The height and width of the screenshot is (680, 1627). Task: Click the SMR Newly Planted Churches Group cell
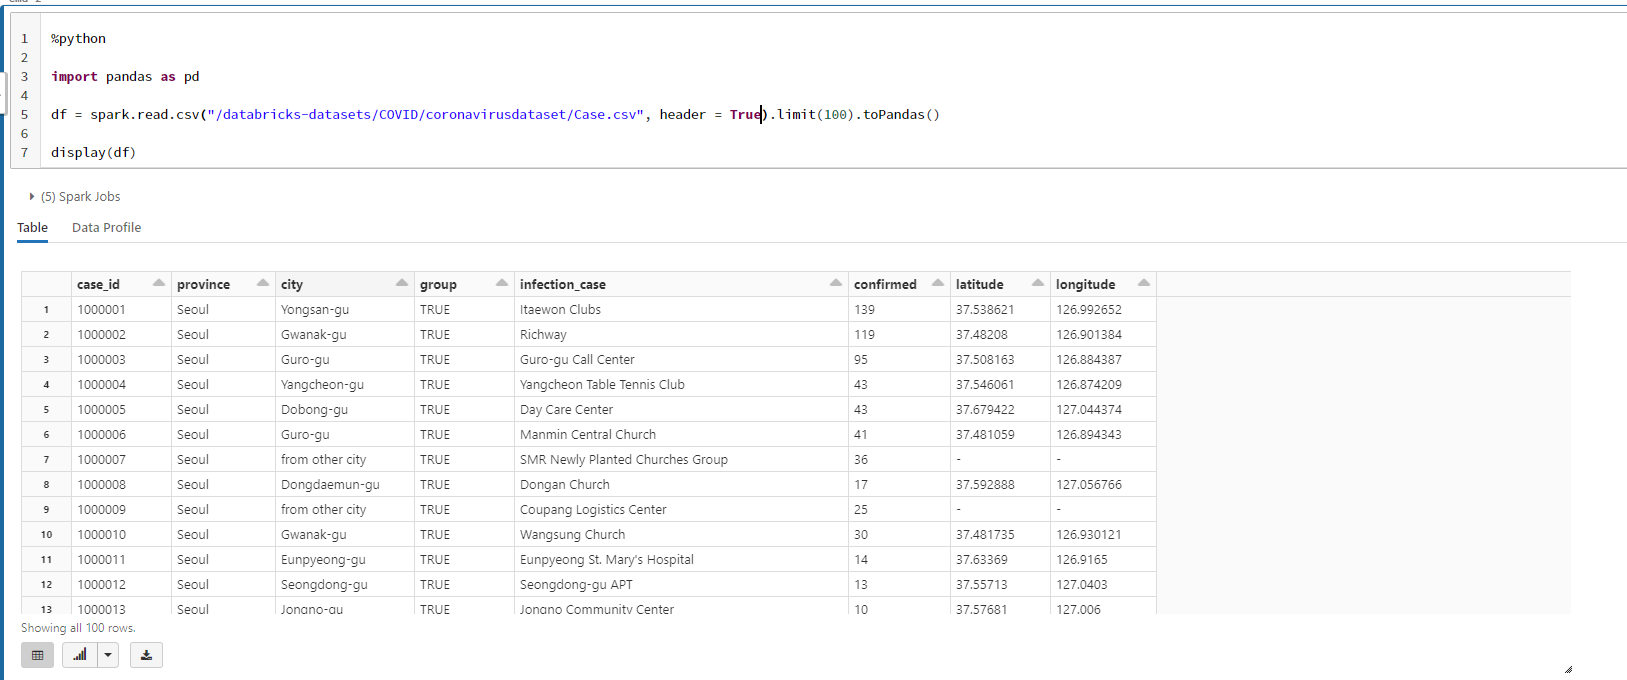pyautogui.click(x=623, y=460)
